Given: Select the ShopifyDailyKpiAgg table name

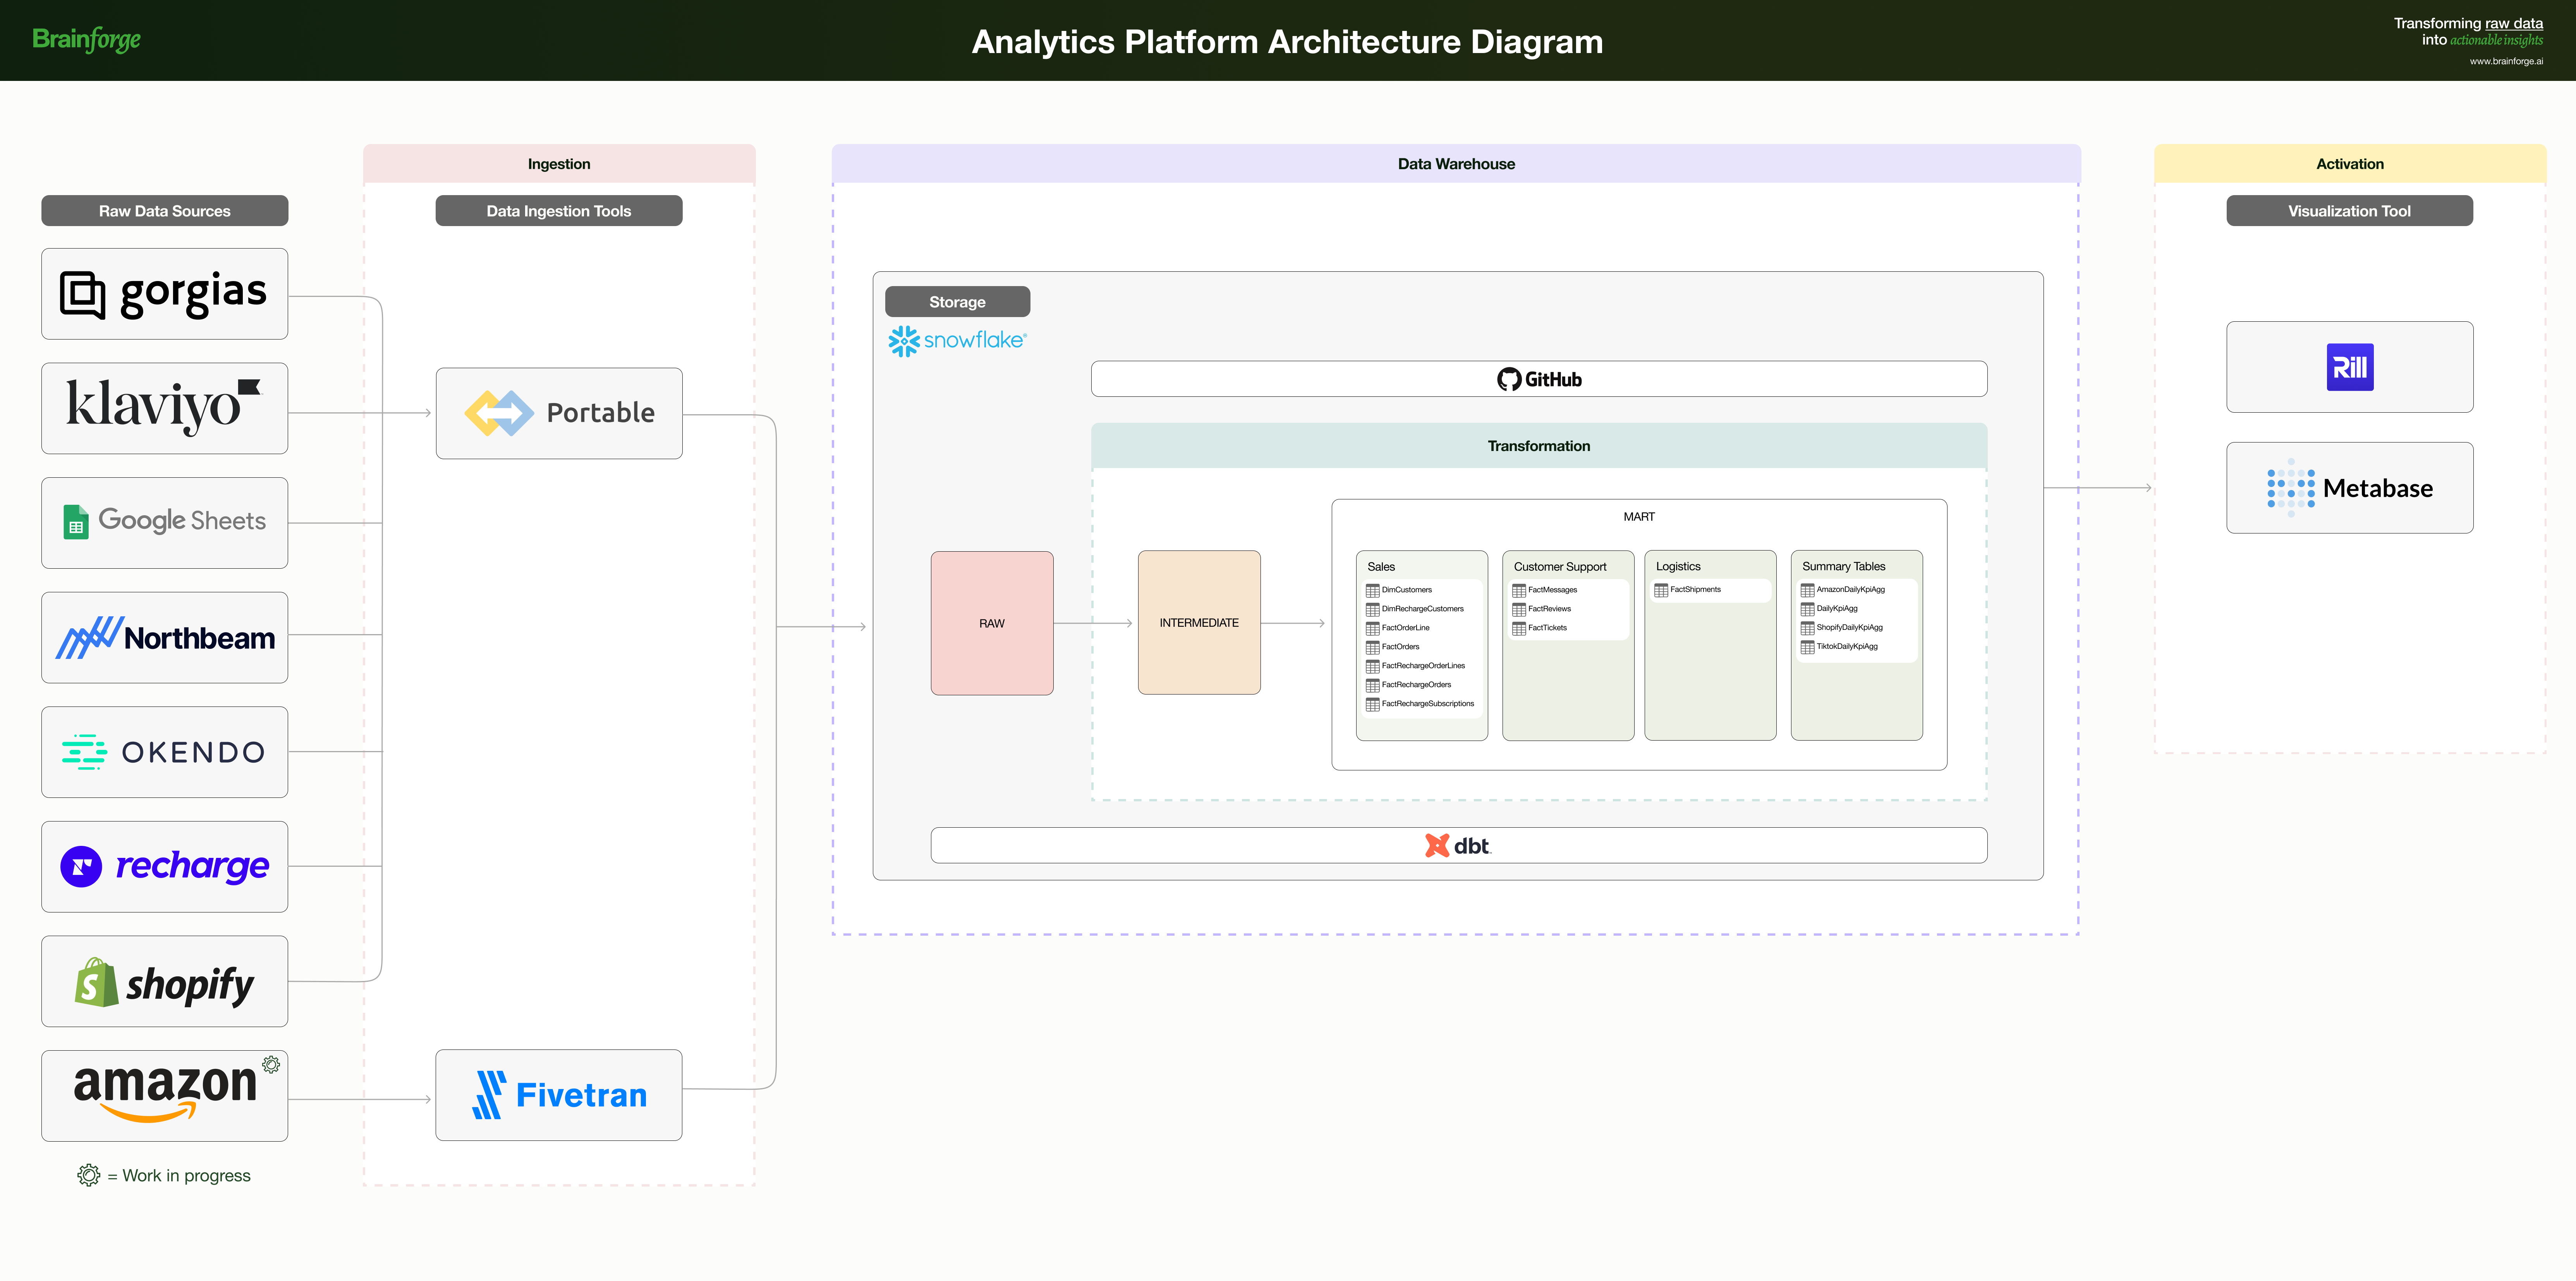Looking at the screenshot, I should tap(1850, 628).
